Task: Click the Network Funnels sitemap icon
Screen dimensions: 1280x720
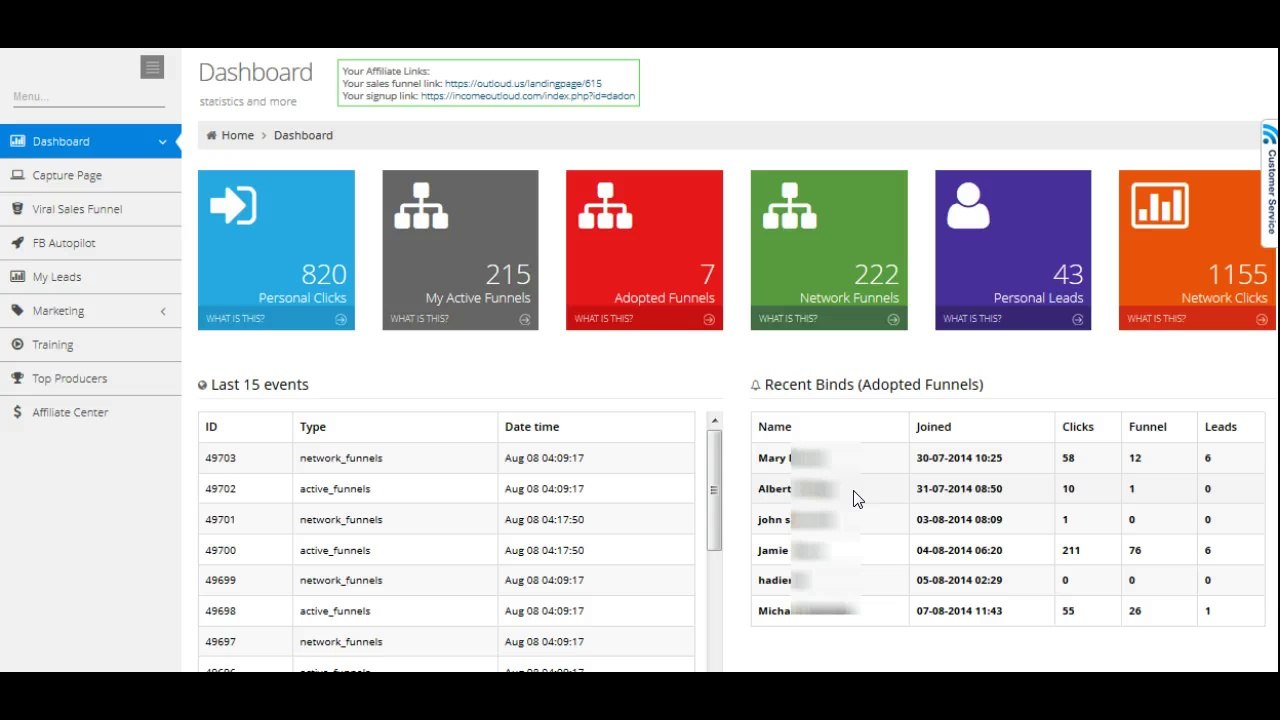Action: [x=790, y=205]
